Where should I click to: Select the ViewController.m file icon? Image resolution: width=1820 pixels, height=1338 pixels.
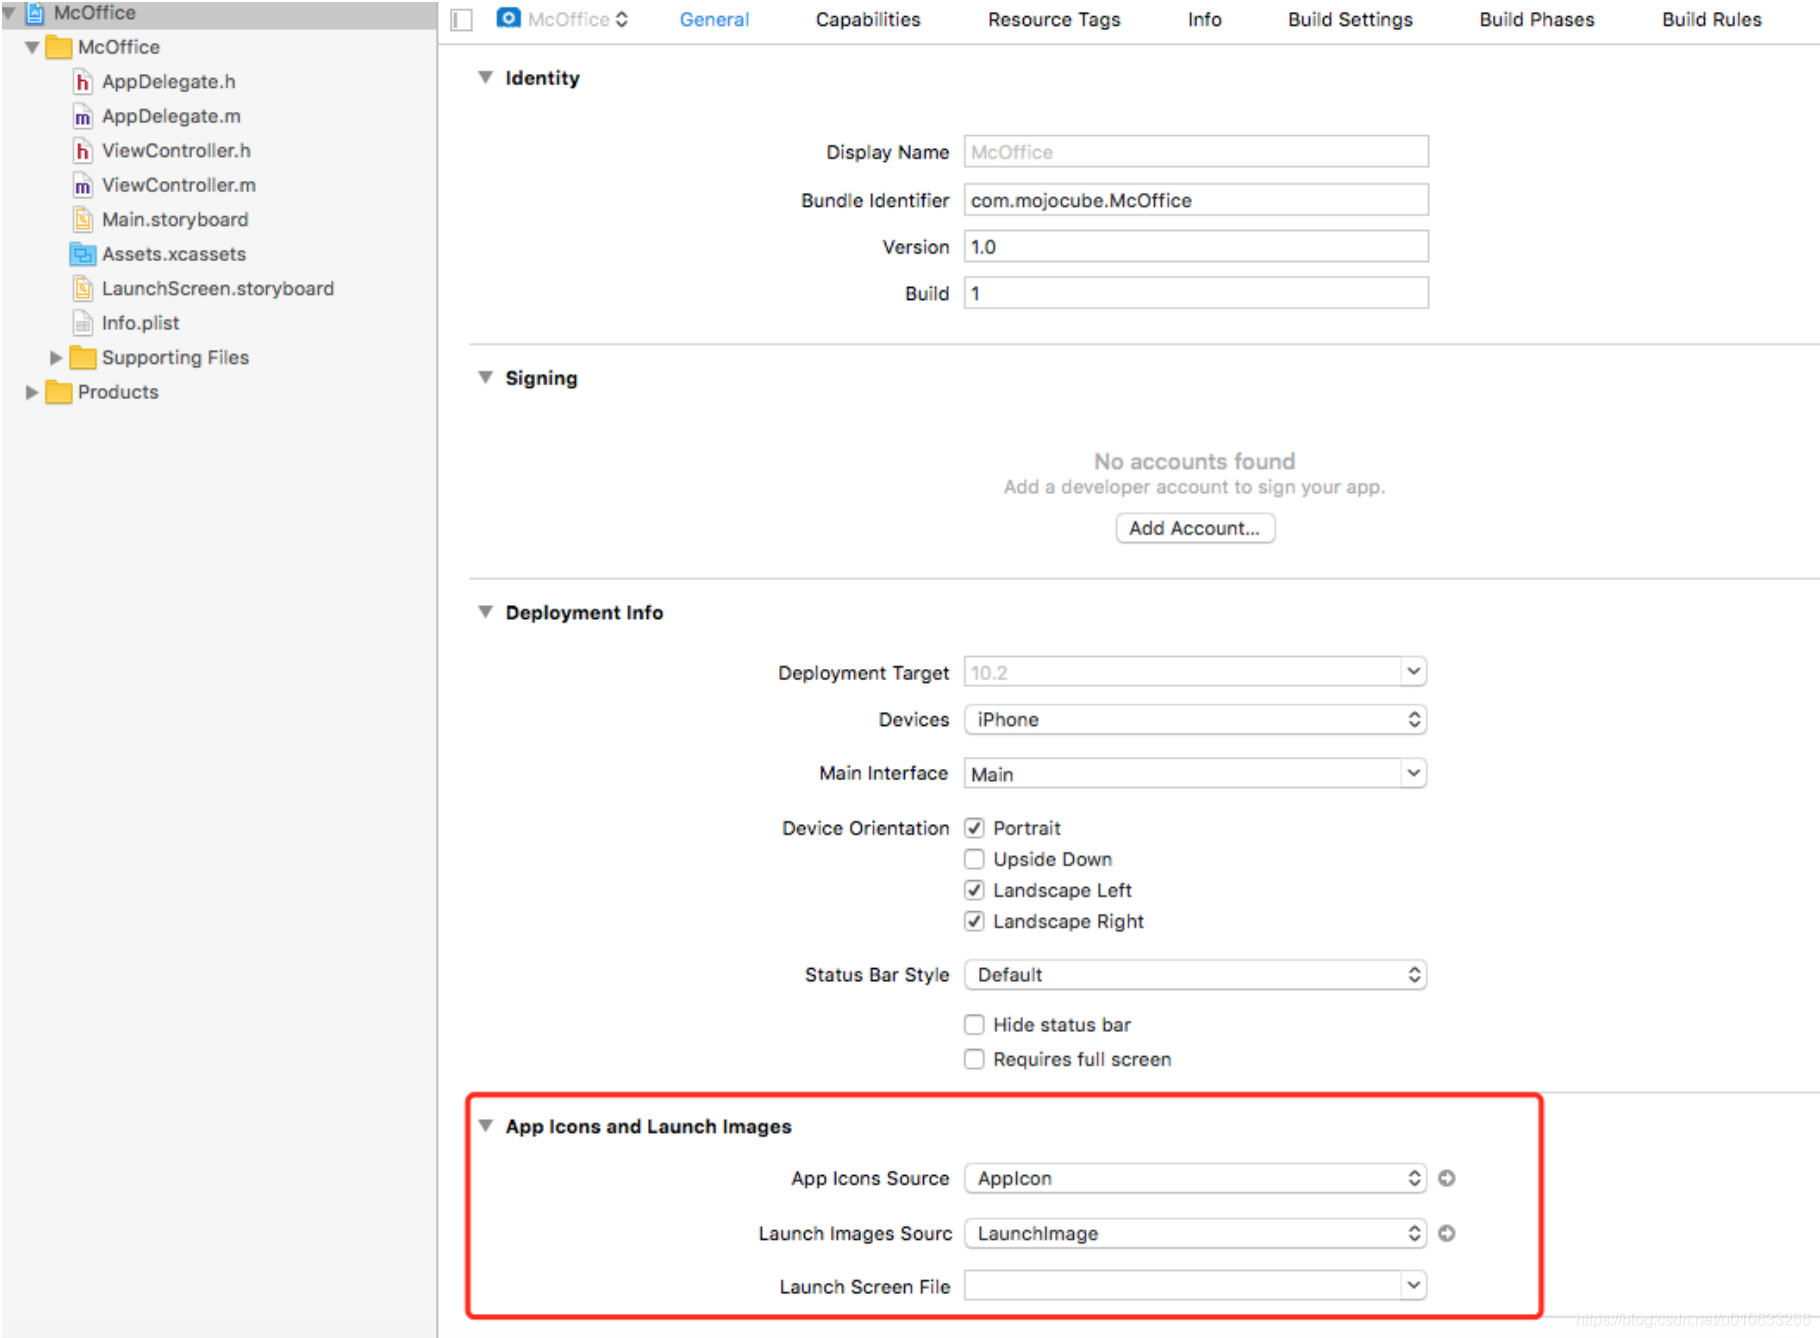[x=83, y=186]
